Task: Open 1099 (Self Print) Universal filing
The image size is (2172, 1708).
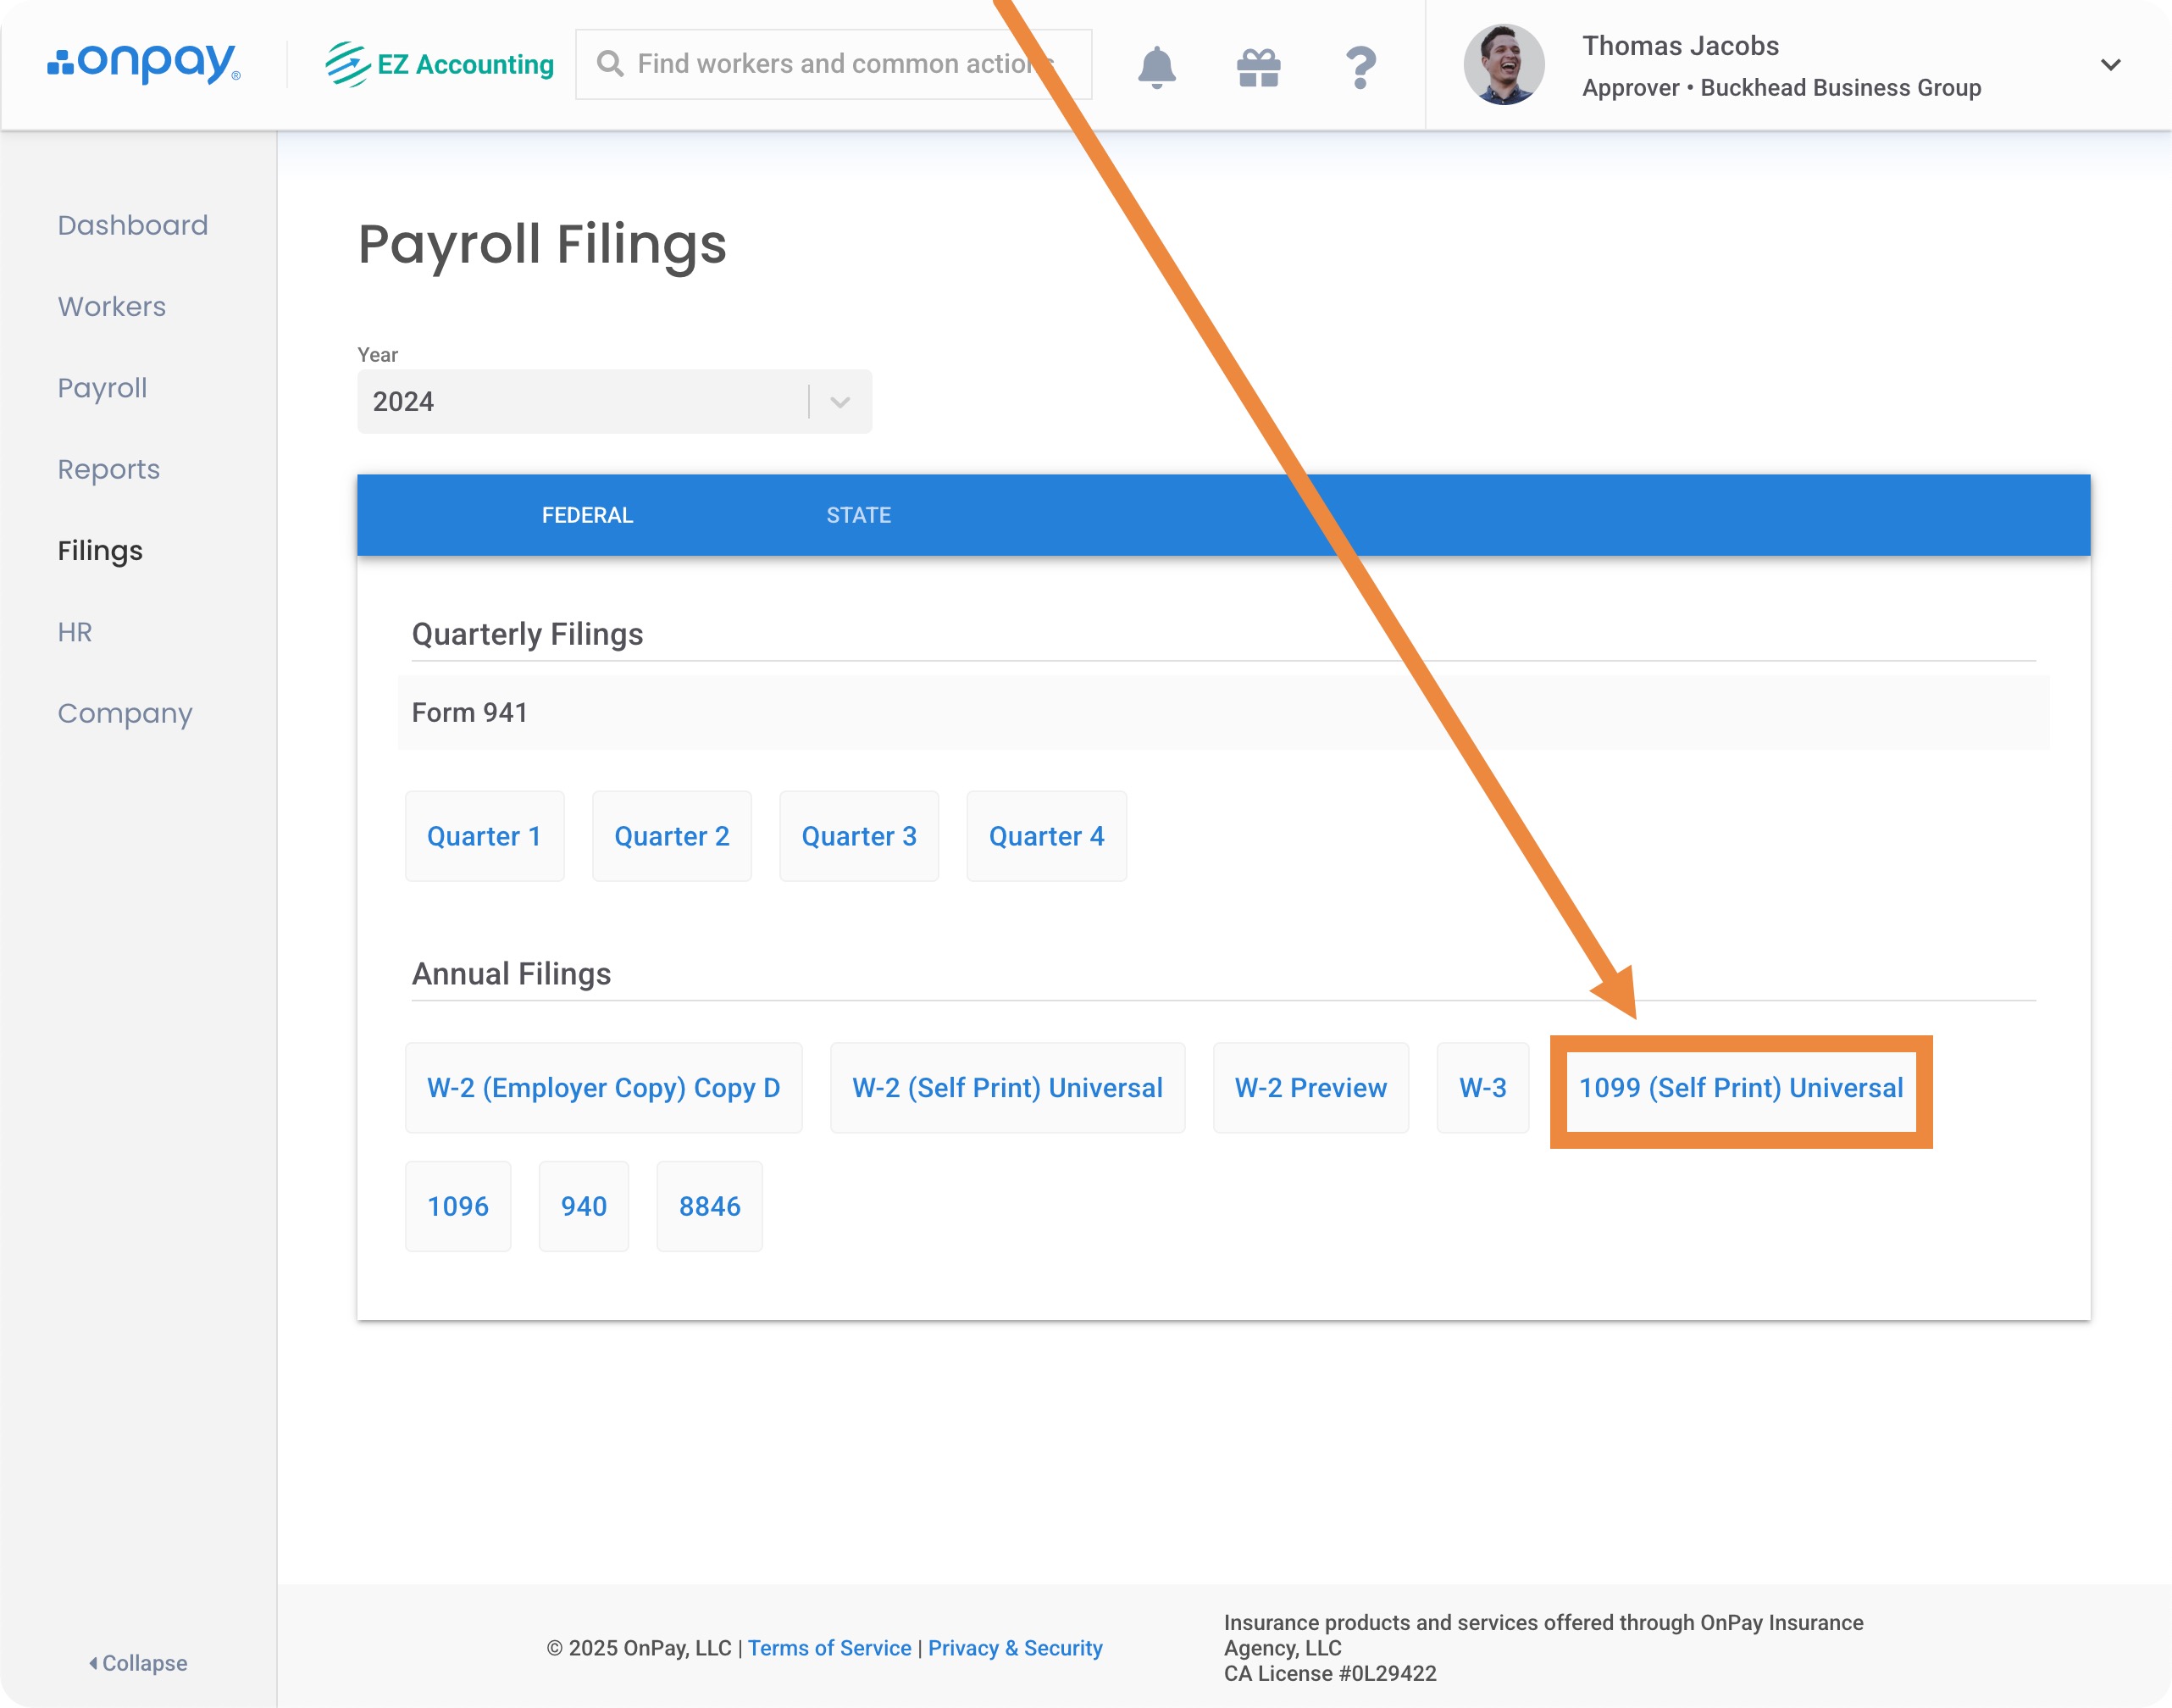Action: pos(1740,1088)
